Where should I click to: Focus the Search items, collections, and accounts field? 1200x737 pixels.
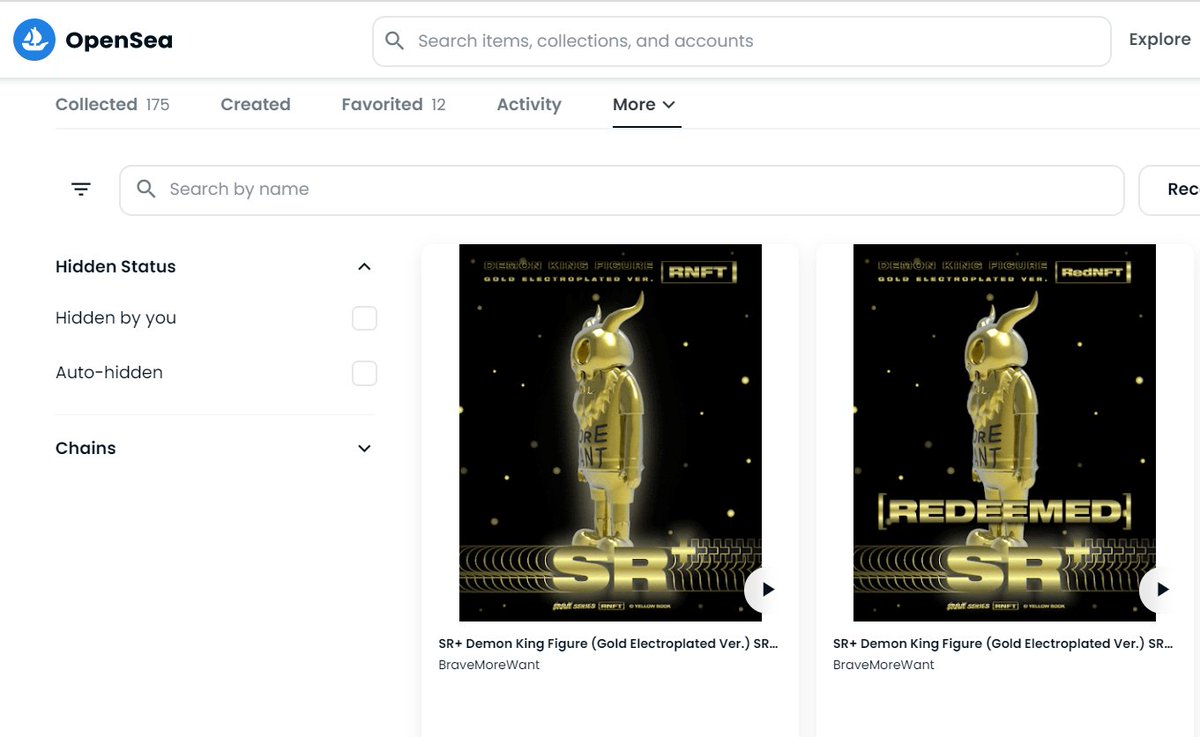742,41
